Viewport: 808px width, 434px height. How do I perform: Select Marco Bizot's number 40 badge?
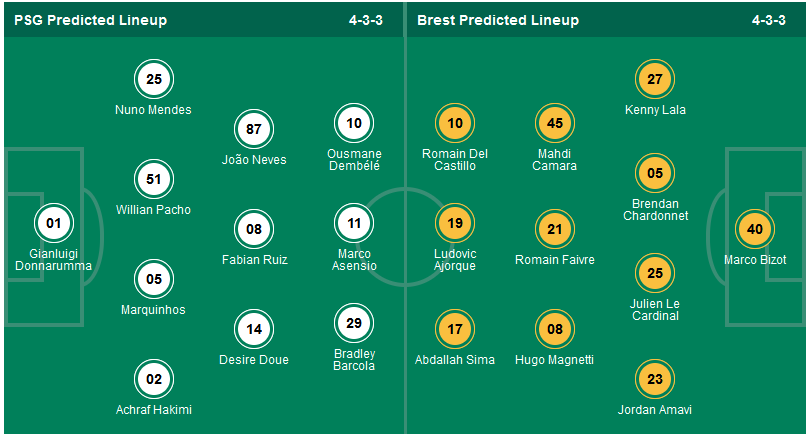(755, 229)
